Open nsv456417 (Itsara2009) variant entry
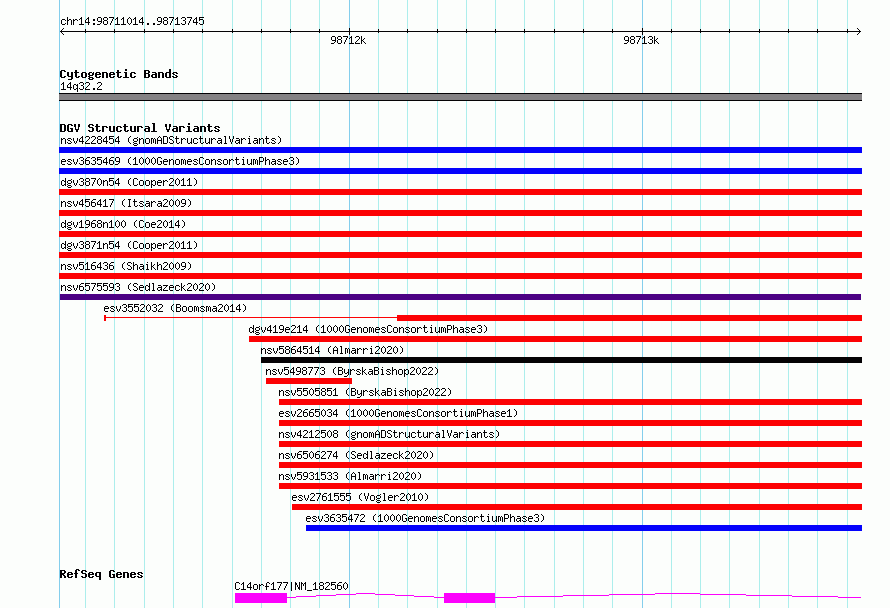Screen dimensions: 890x608 coord(126,203)
